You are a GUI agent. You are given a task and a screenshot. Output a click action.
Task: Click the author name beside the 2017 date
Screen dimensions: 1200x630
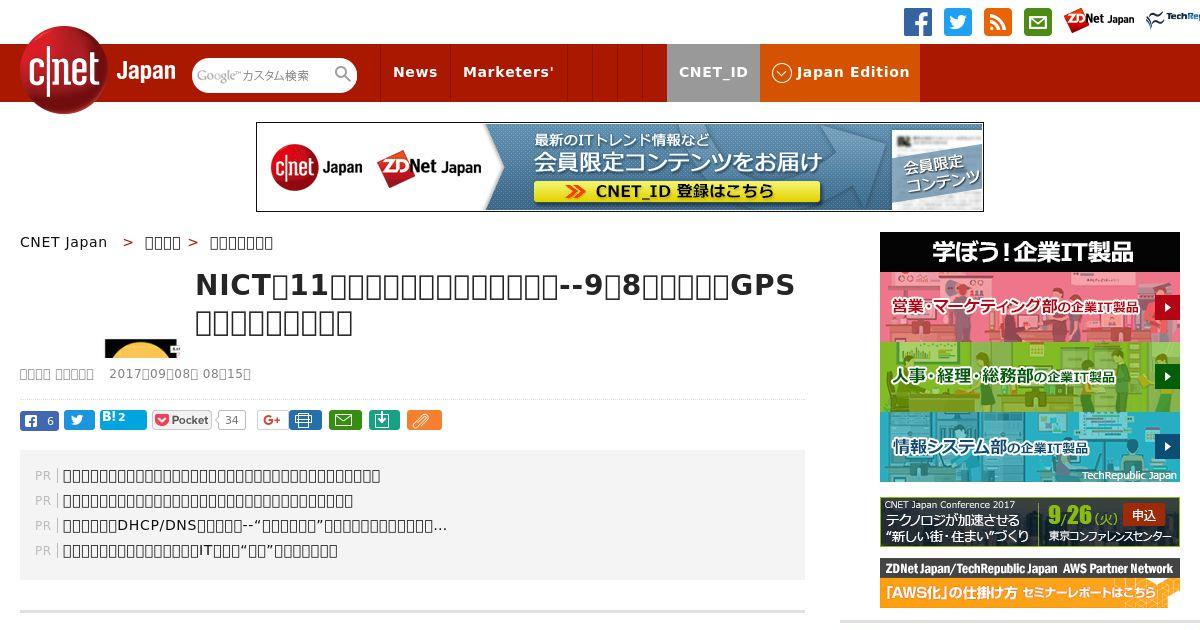pyautogui.click(x=57, y=374)
